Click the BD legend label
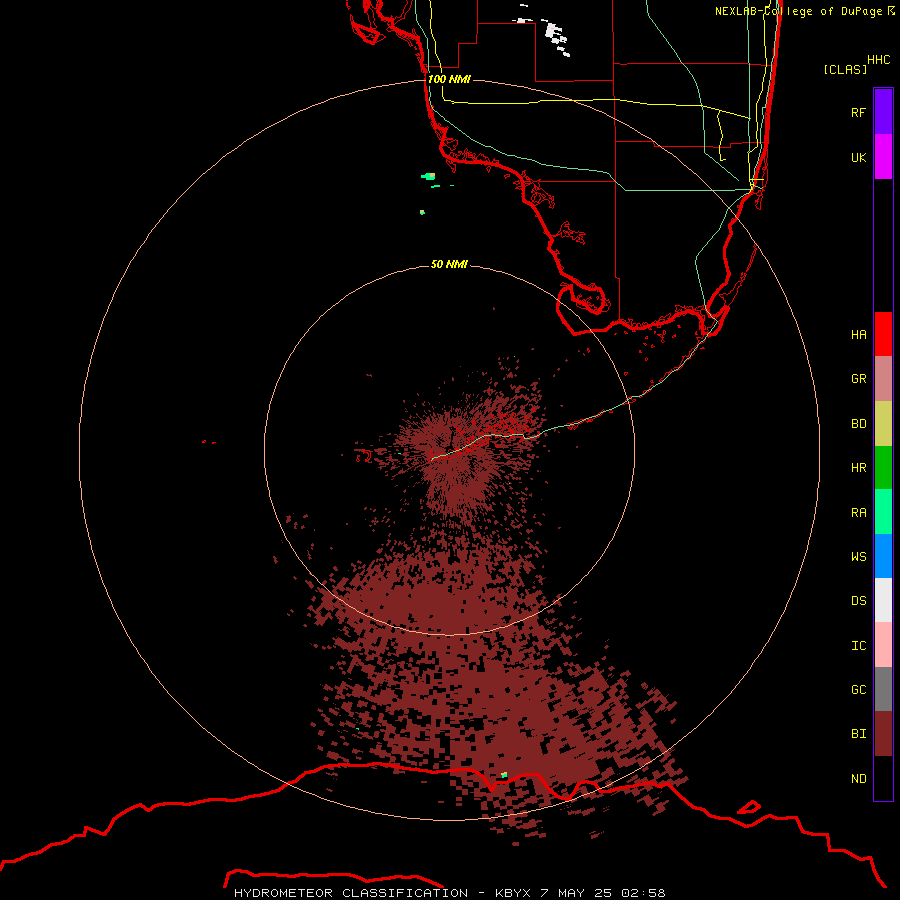The height and width of the screenshot is (900, 900). (858, 424)
